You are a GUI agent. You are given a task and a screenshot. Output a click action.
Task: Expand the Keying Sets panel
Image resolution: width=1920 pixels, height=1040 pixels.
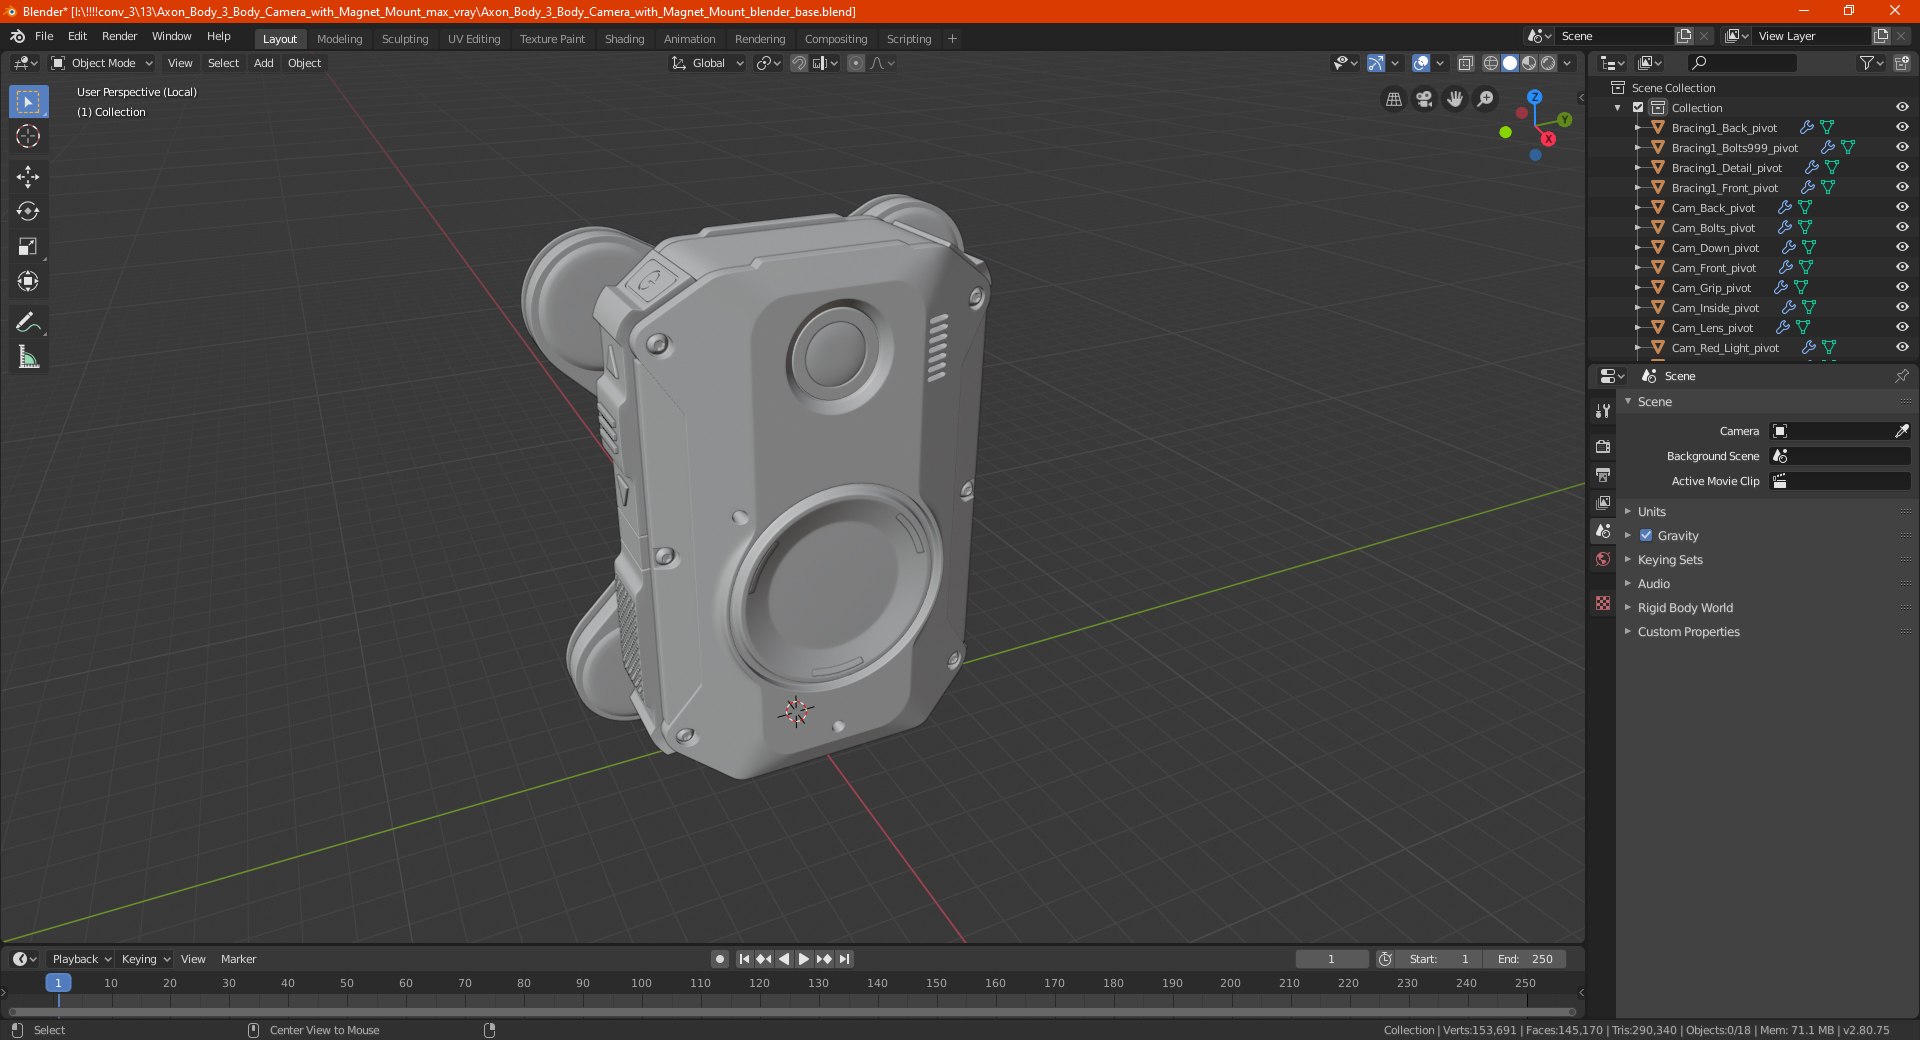coord(1669,559)
